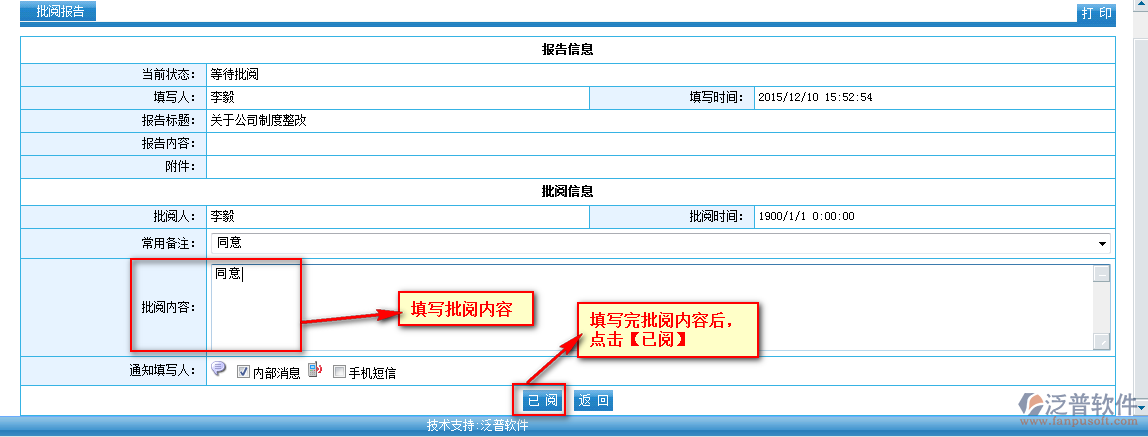Click the 关于公司制度整改 report title text

point(258,121)
